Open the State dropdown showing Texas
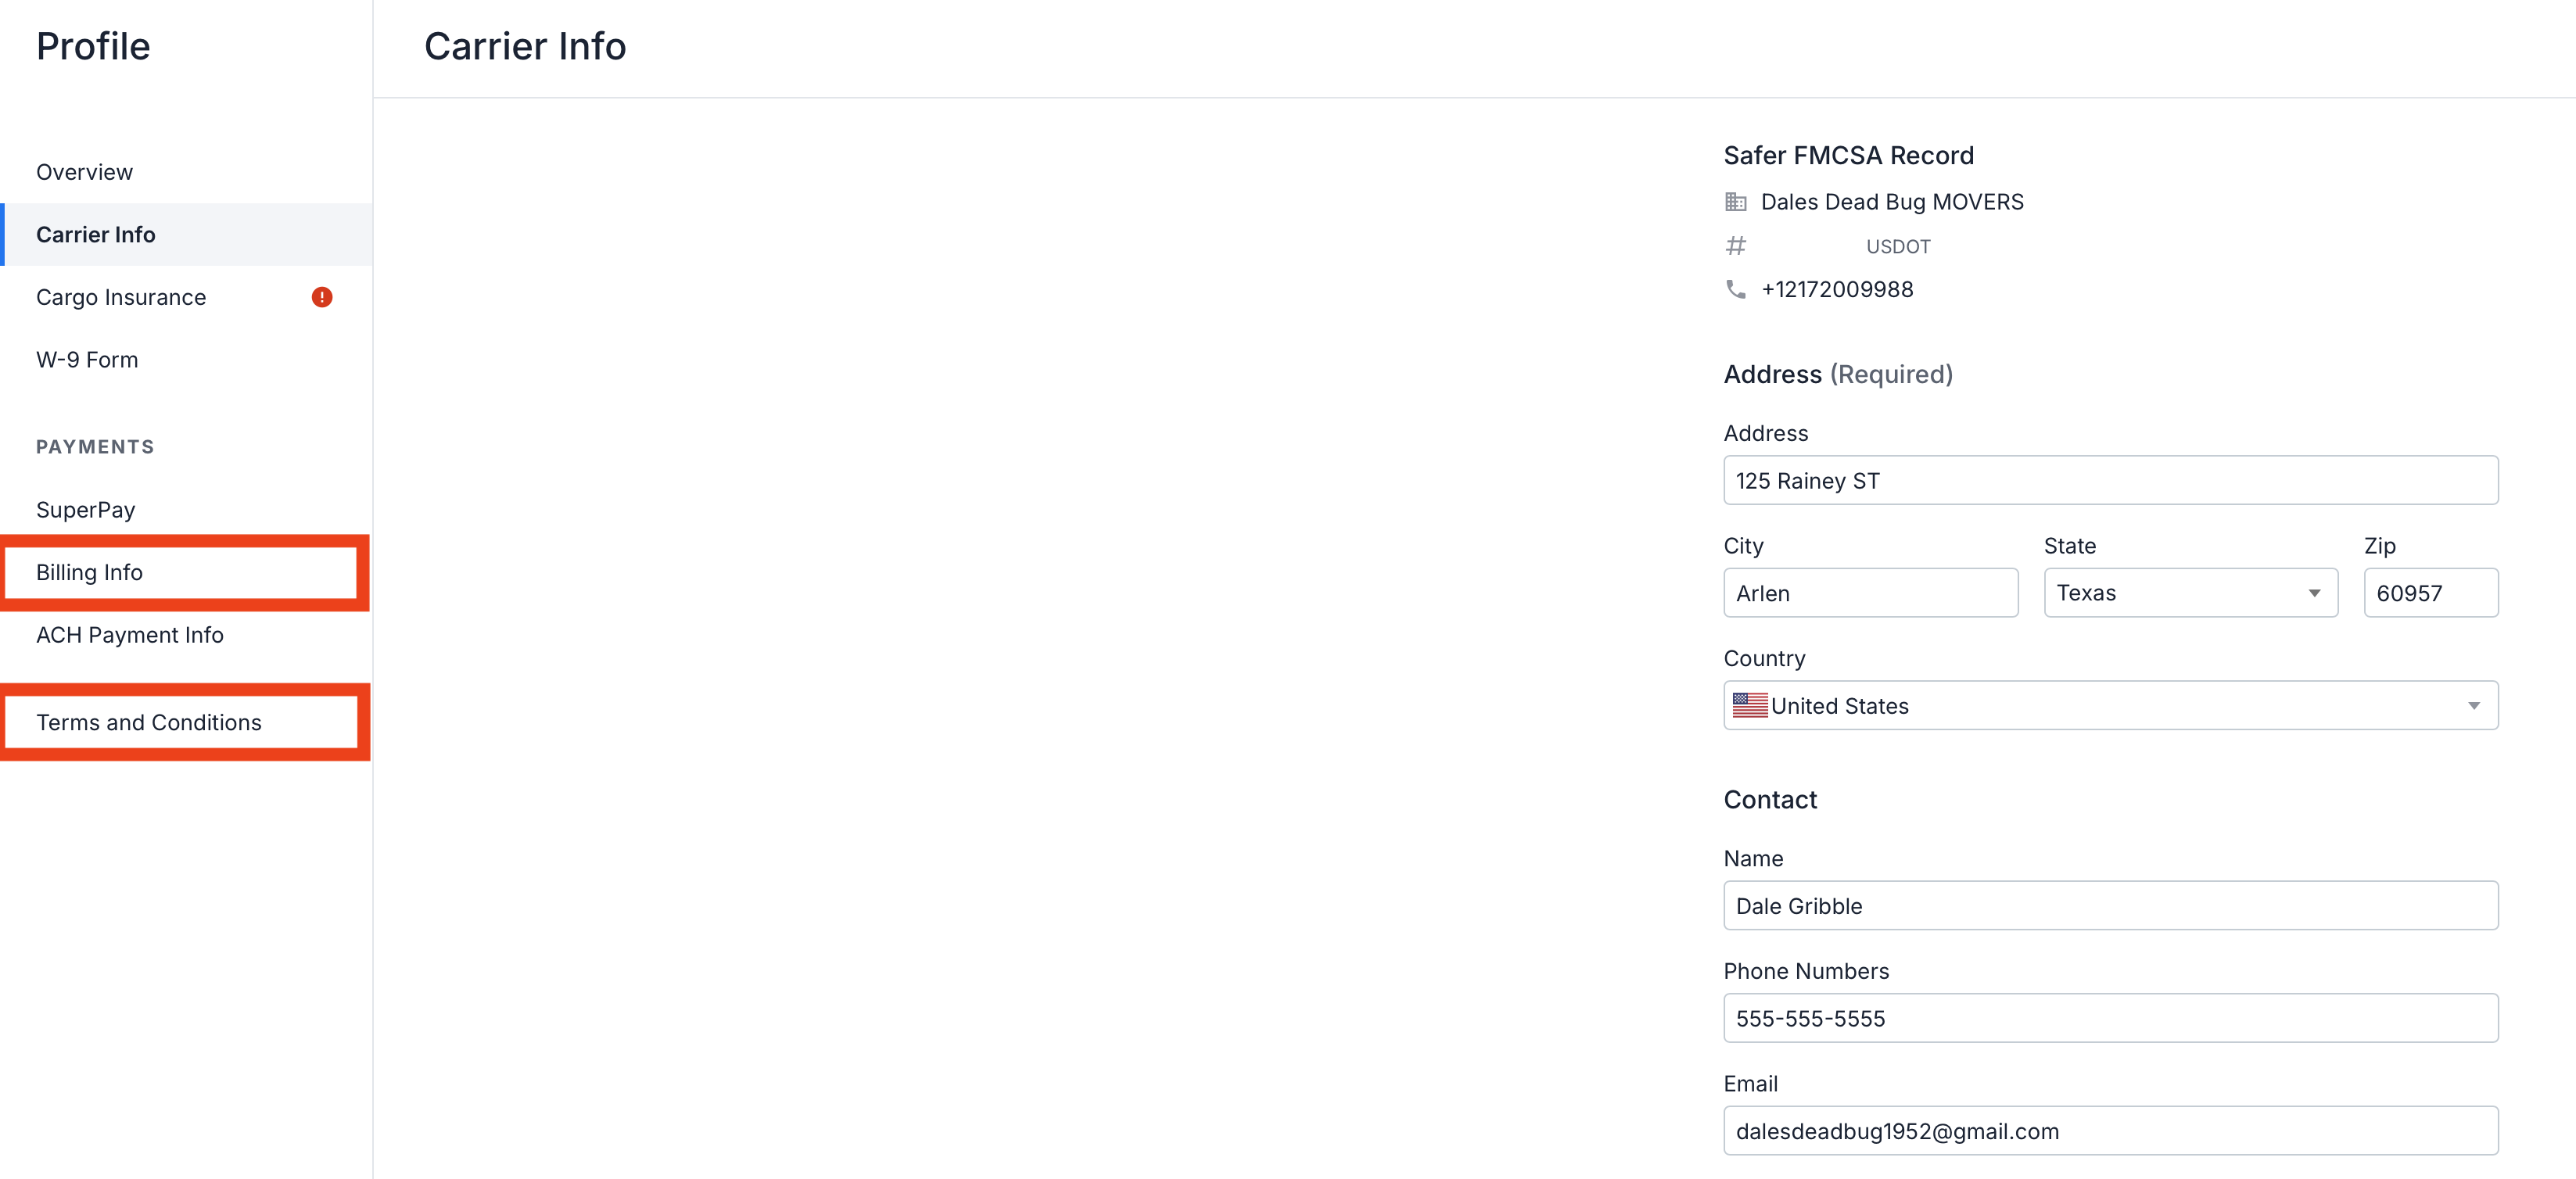This screenshot has width=2576, height=1179. (x=2190, y=593)
